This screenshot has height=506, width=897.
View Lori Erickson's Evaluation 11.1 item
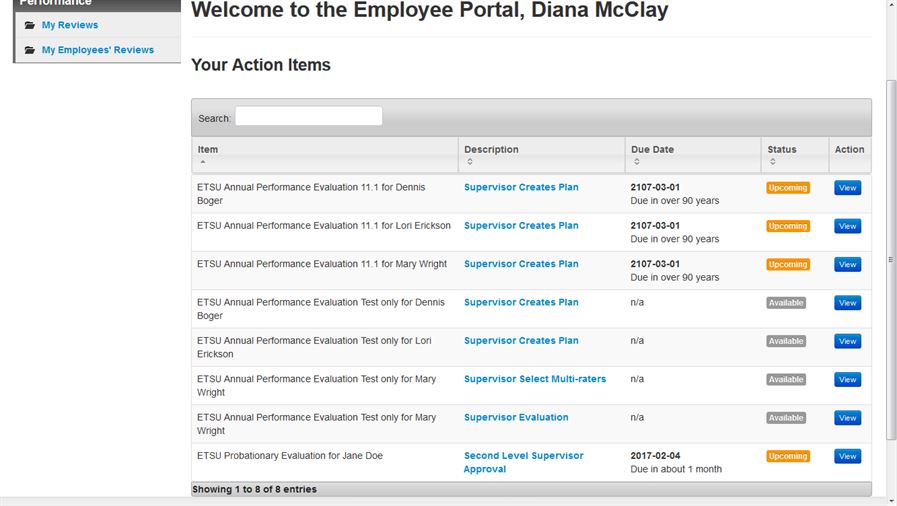(x=847, y=226)
